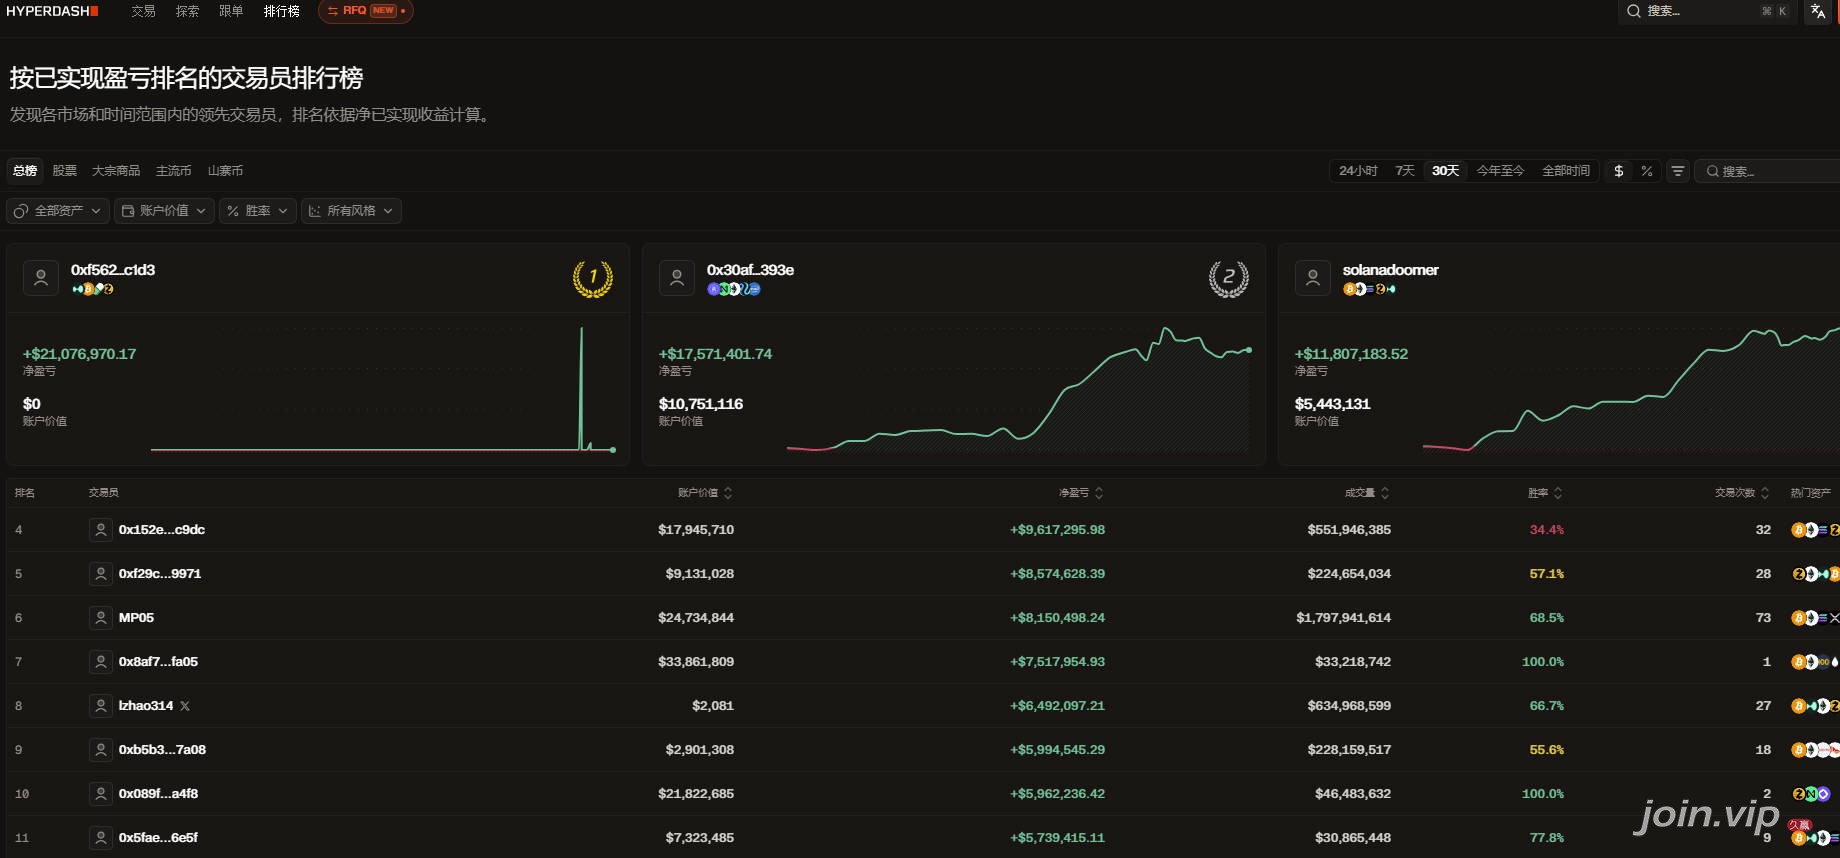Sort by 胜率 column arrows
Viewport: 1840px width, 858px height.
(1558, 493)
